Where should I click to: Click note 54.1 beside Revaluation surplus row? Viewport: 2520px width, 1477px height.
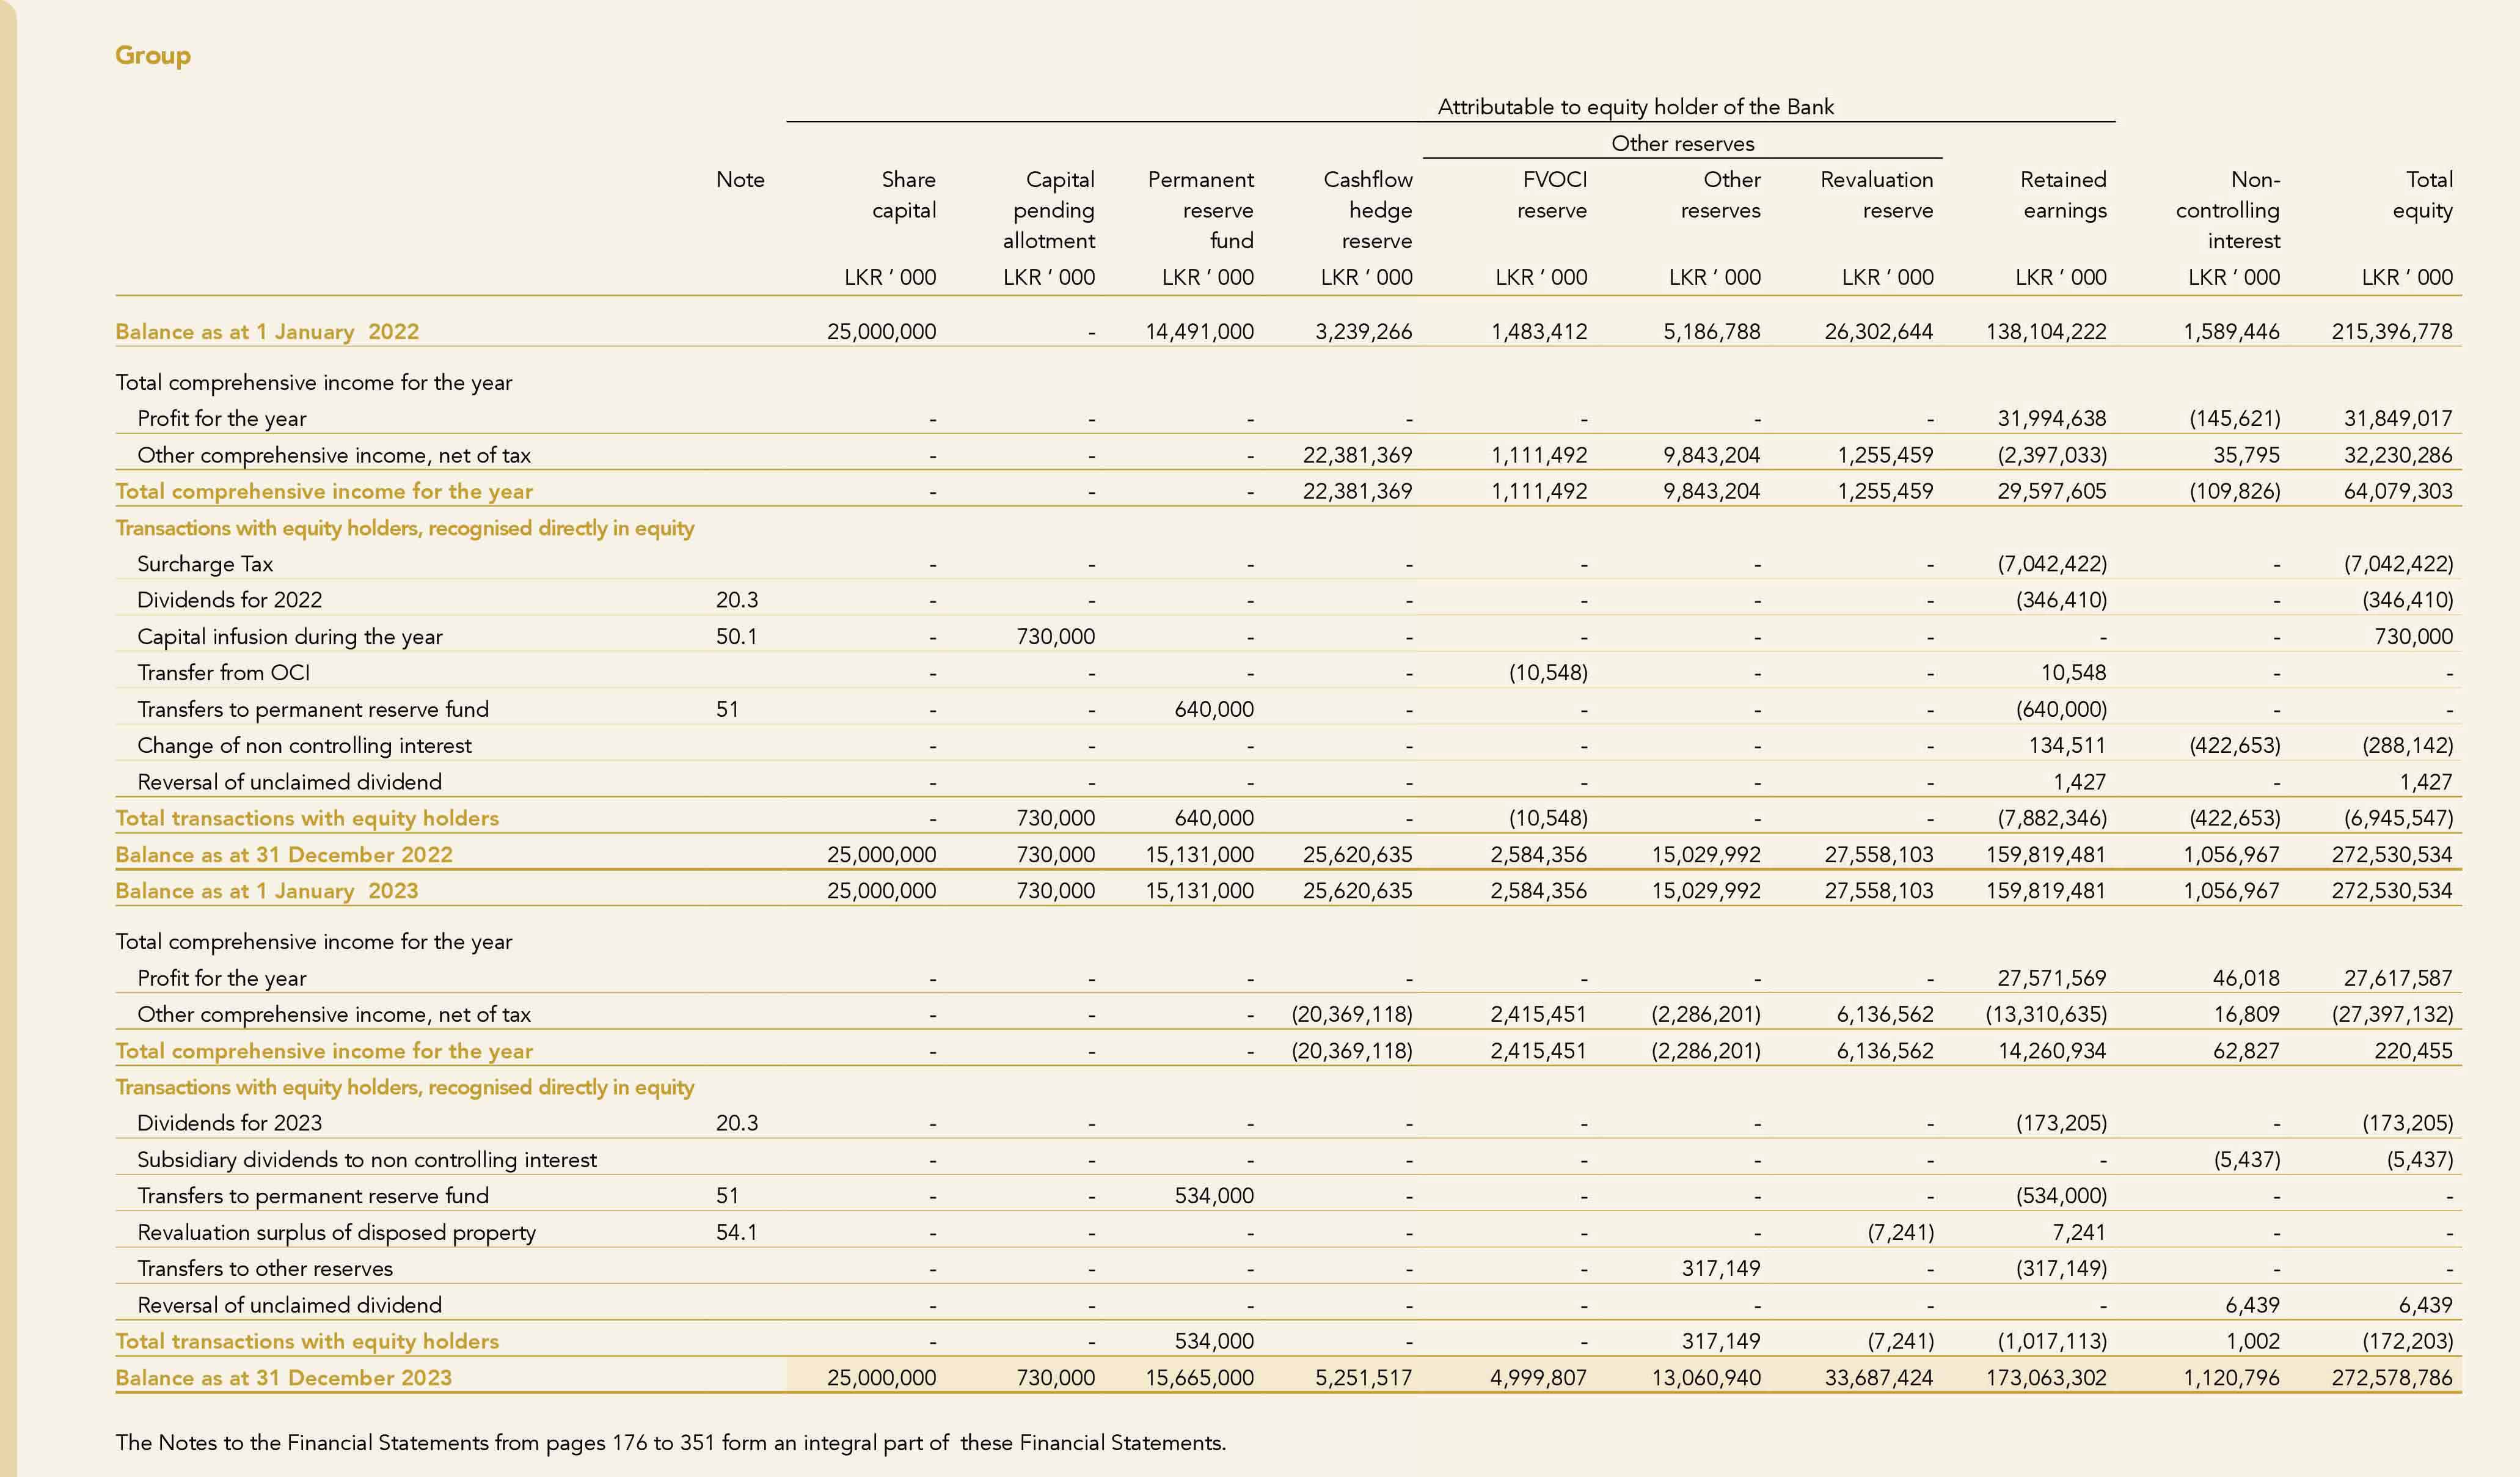pyautogui.click(x=736, y=1232)
